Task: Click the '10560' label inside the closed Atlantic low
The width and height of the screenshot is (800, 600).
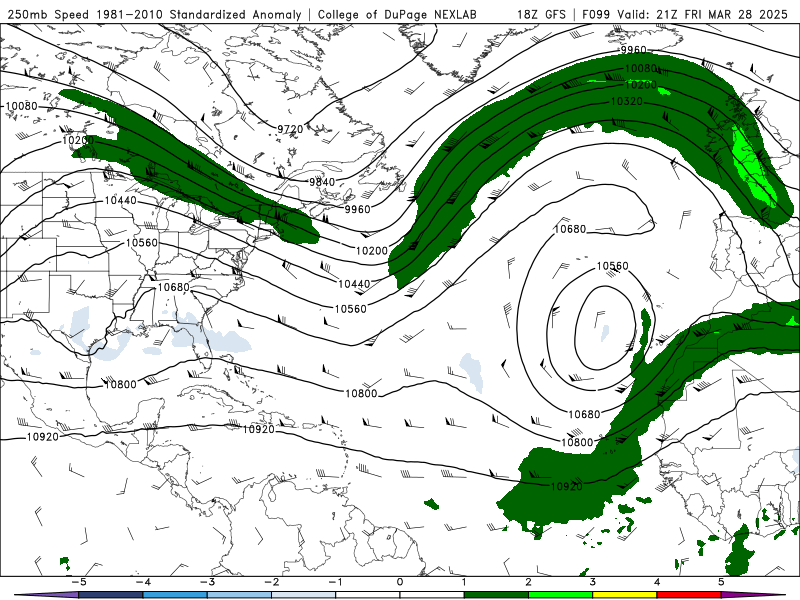Action: [x=612, y=266]
